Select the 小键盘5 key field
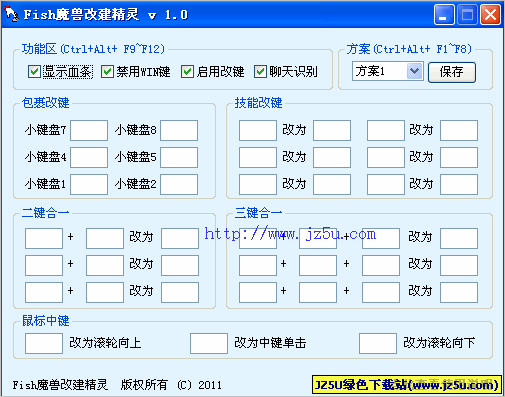 (x=179, y=157)
